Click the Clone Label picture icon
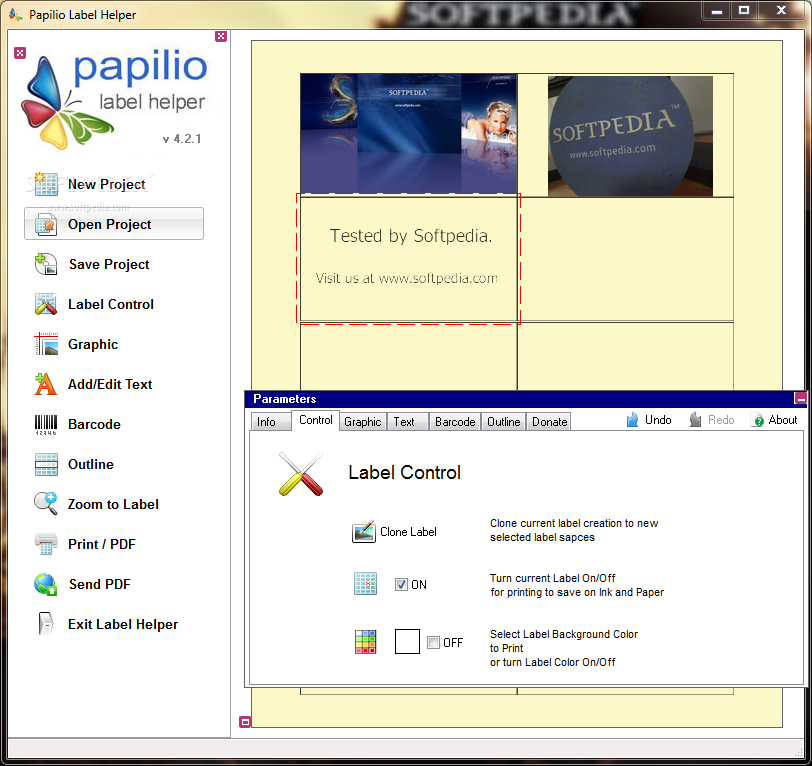The image size is (812, 766). (x=364, y=531)
